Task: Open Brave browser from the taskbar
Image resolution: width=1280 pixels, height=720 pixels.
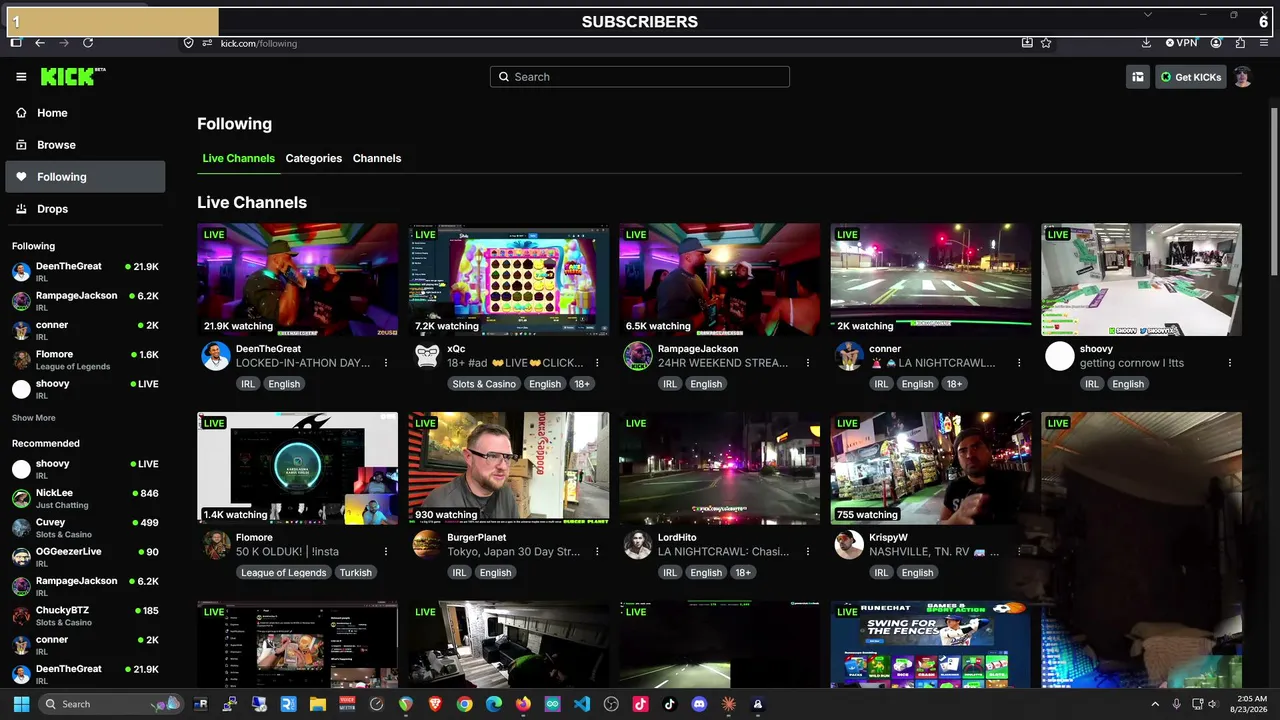Action: [435, 704]
